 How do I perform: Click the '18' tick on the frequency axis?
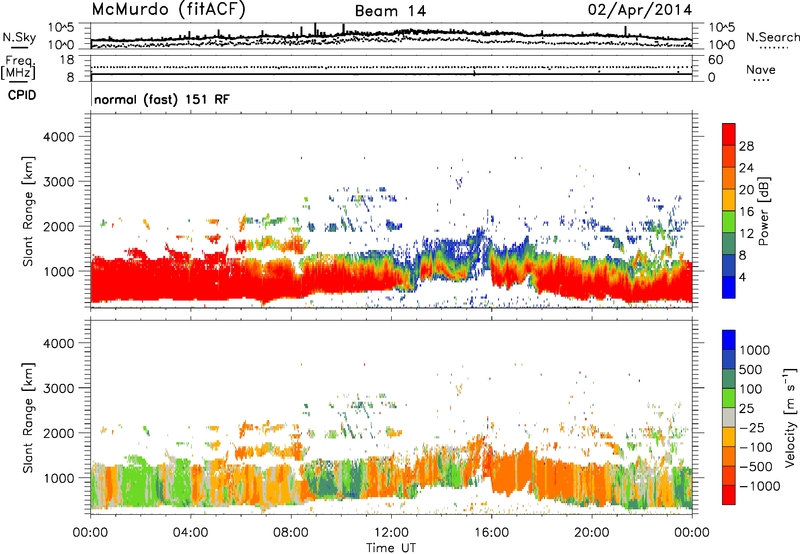point(67,60)
